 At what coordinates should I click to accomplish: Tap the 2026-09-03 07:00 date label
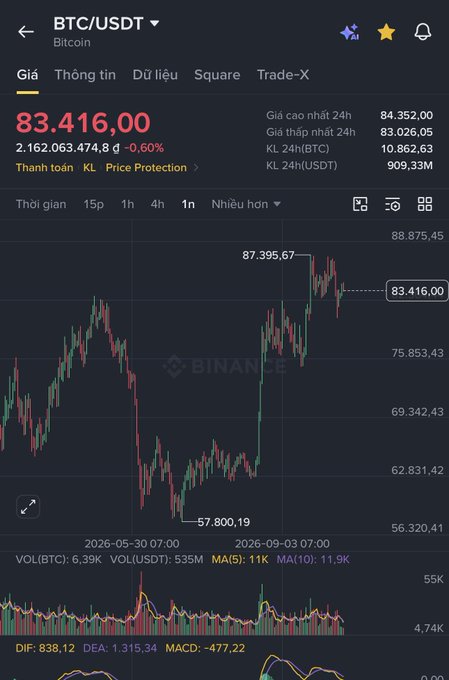coord(282,544)
